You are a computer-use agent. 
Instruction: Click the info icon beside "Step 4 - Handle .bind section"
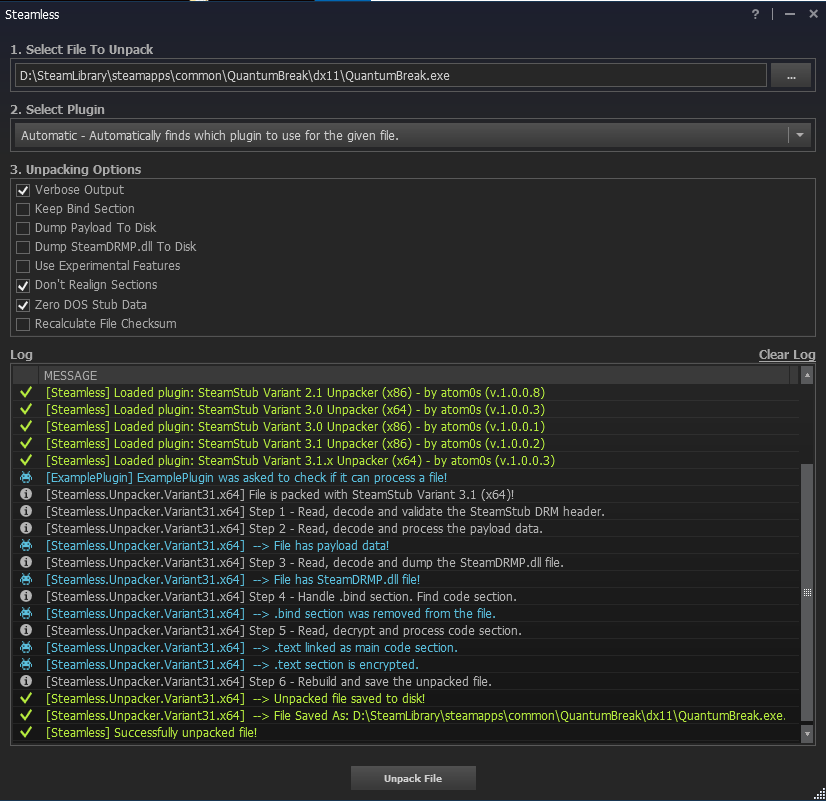(x=25, y=596)
